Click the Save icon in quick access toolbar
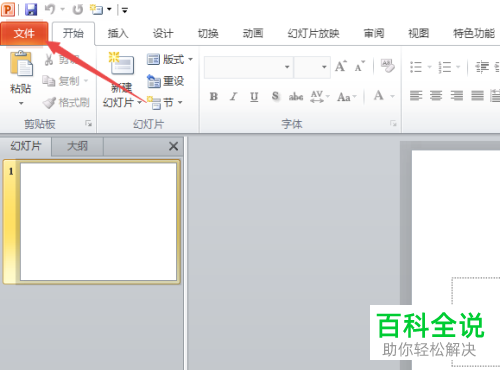 click(x=31, y=9)
